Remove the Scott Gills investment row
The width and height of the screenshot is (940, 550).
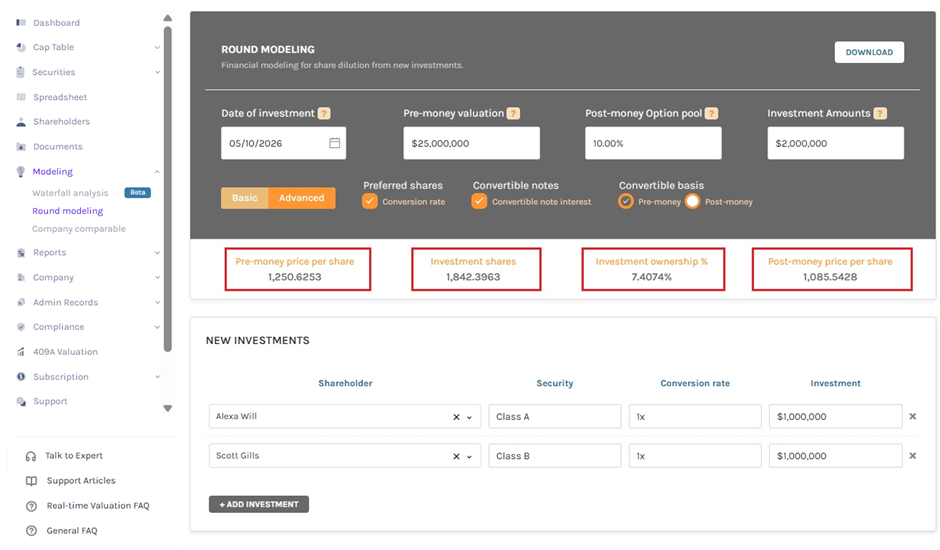point(912,456)
